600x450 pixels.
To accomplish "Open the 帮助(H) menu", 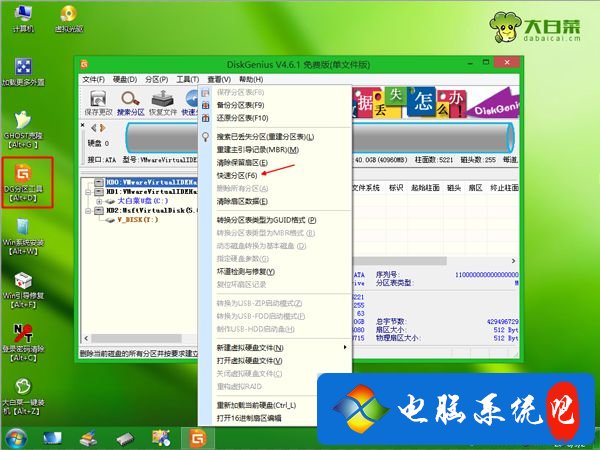I will tap(251, 80).
